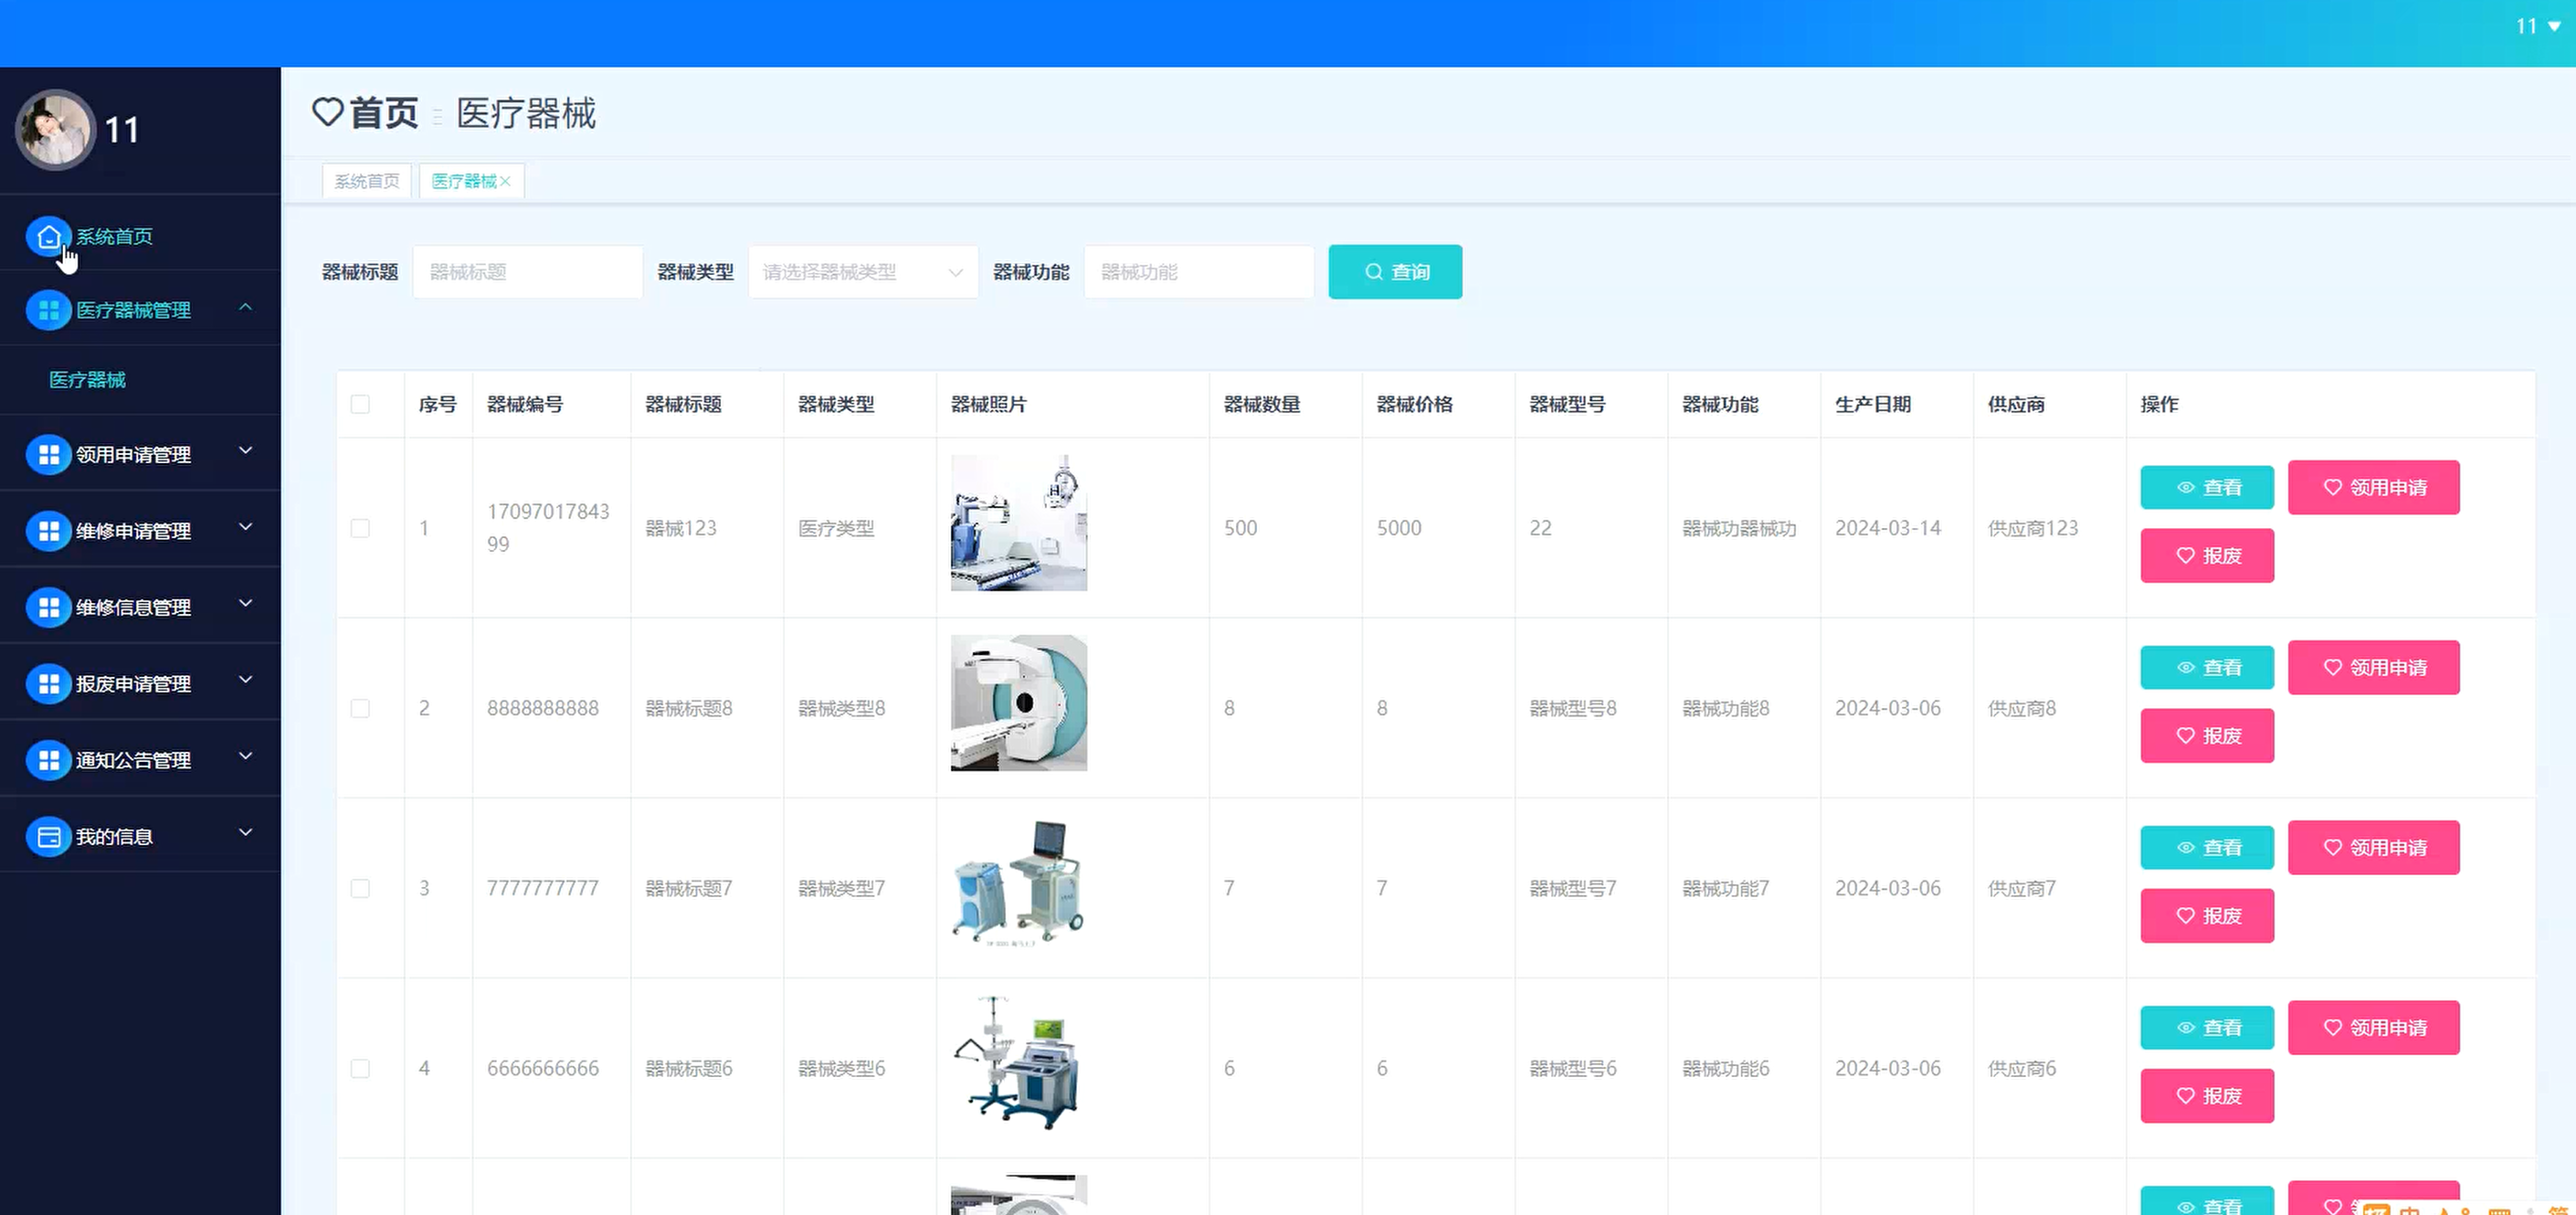Viewport: 2576px width, 1215px height.
Task: Click the grid icon for 通知公告管理
Action: coord(48,760)
